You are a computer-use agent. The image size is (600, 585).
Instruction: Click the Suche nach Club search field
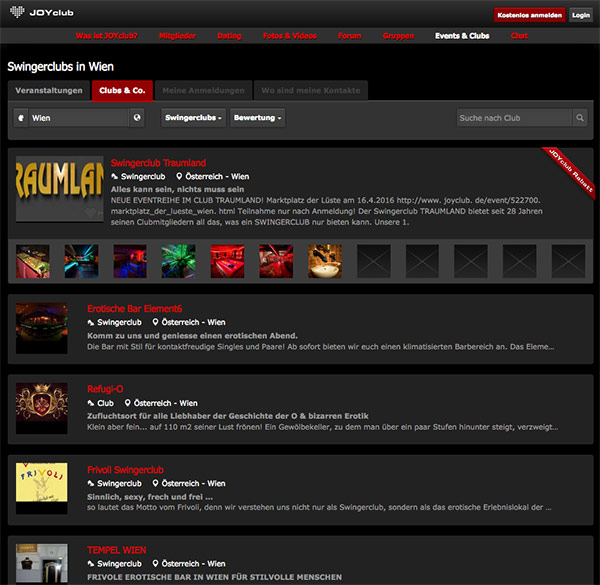point(515,118)
